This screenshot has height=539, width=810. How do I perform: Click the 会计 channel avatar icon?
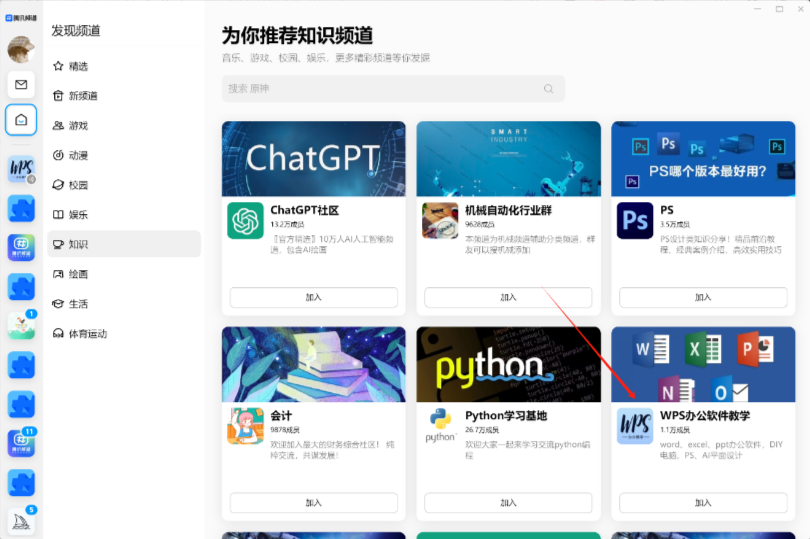(245, 426)
